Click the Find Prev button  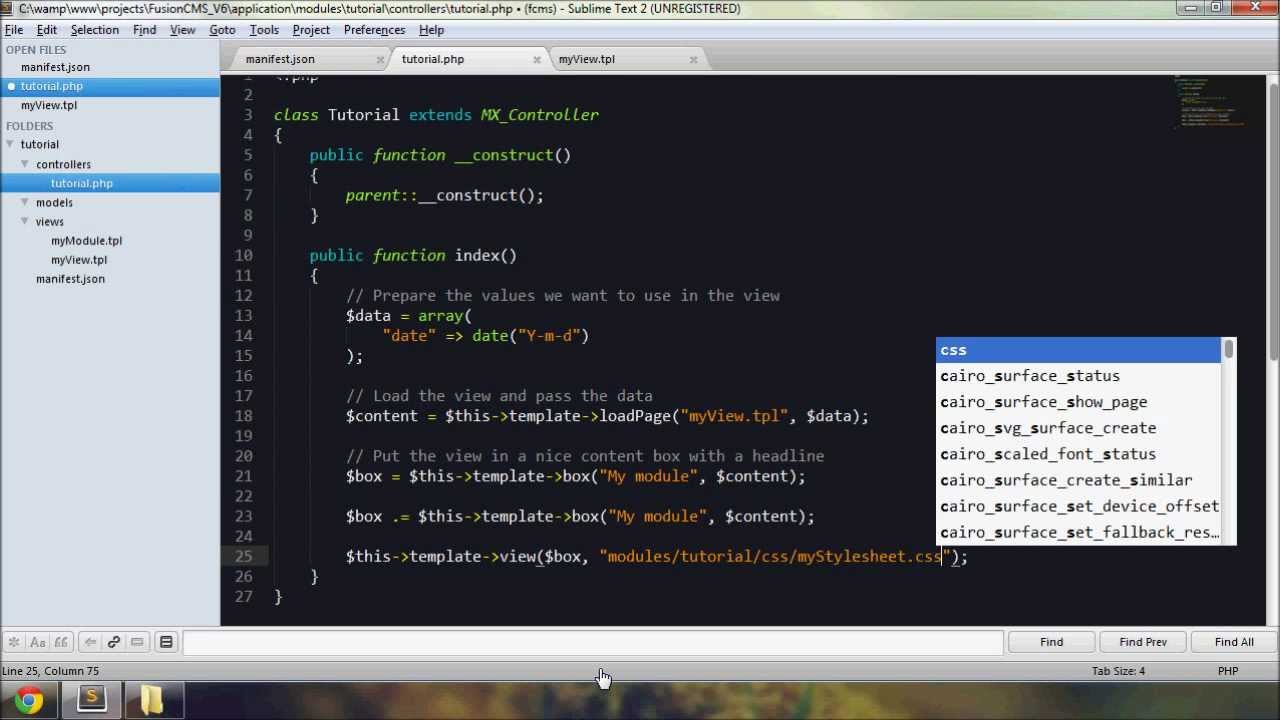click(x=1143, y=642)
